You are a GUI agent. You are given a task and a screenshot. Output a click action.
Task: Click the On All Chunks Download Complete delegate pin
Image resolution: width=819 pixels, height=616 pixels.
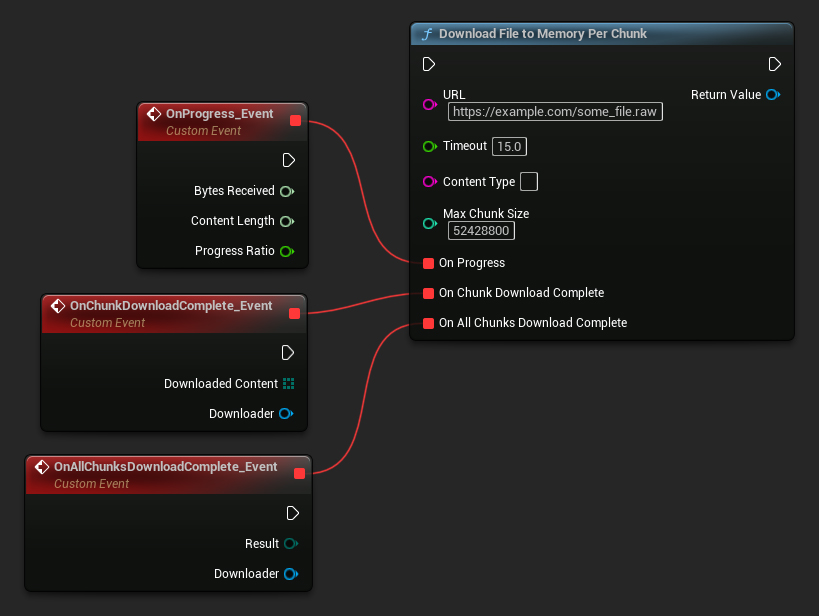click(x=429, y=323)
